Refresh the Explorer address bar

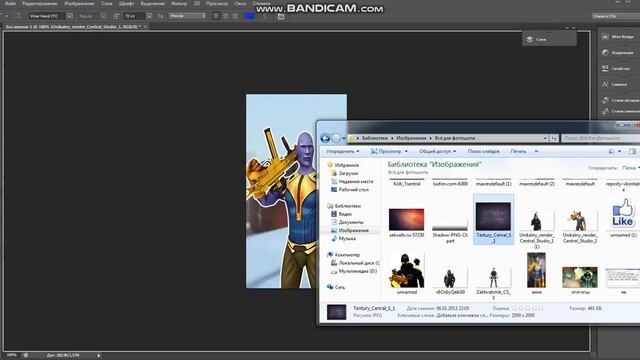(553, 138)
